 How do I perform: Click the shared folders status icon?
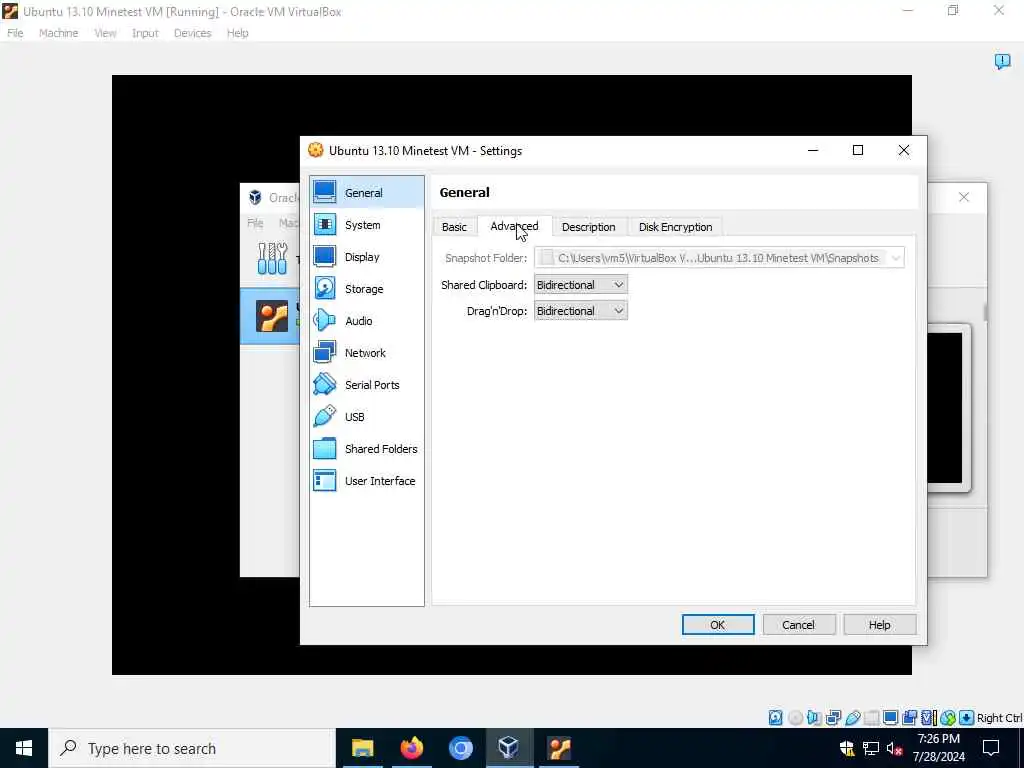pos(871,718)
